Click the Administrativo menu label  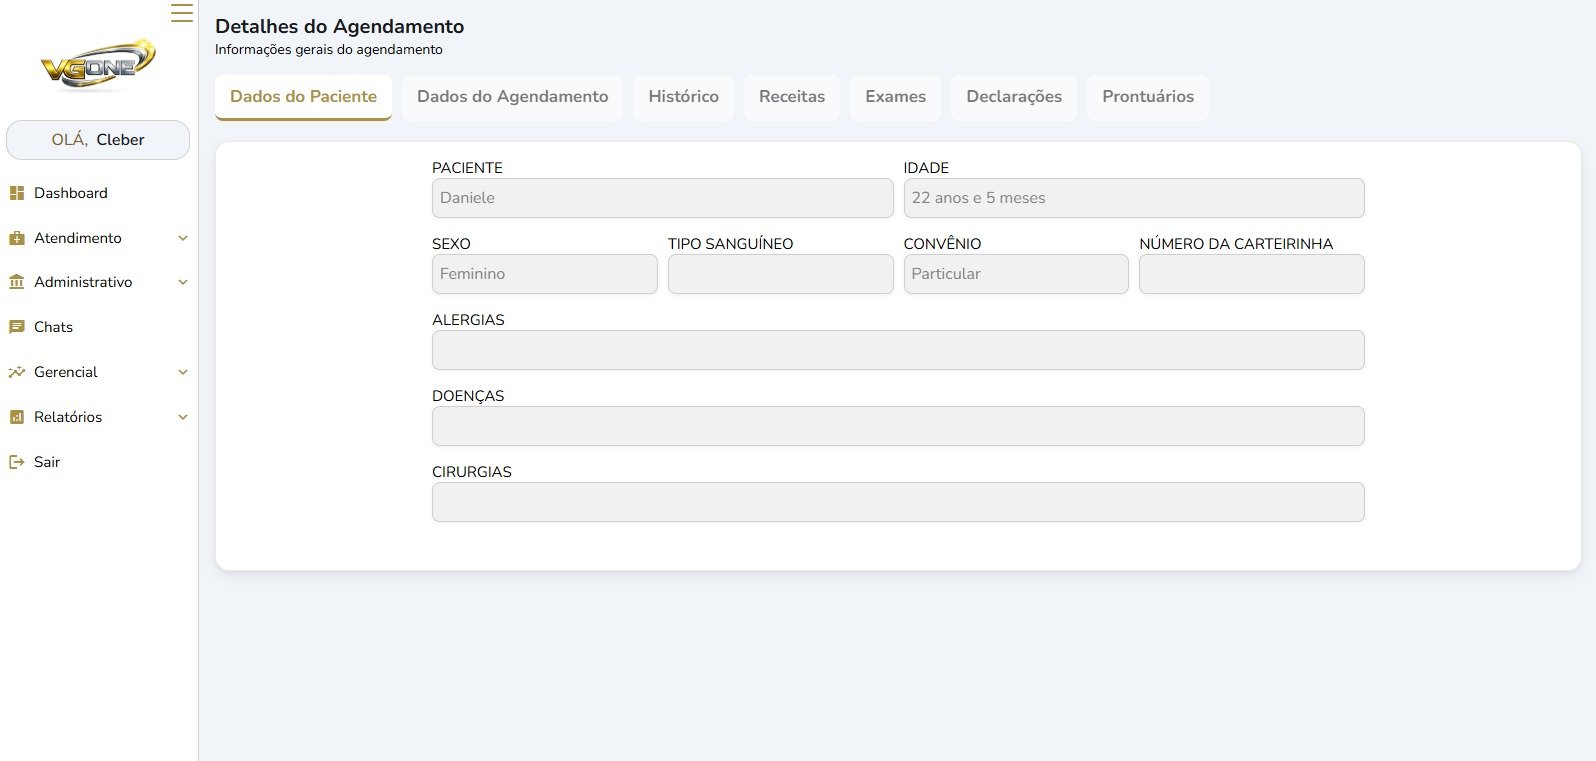[x=83, y=282]
